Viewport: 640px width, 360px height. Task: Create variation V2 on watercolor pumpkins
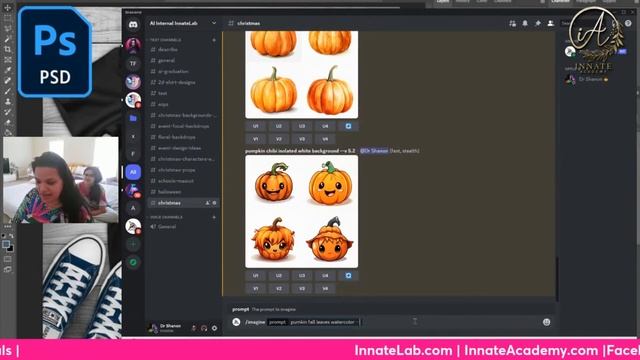(x=278, y=139)
